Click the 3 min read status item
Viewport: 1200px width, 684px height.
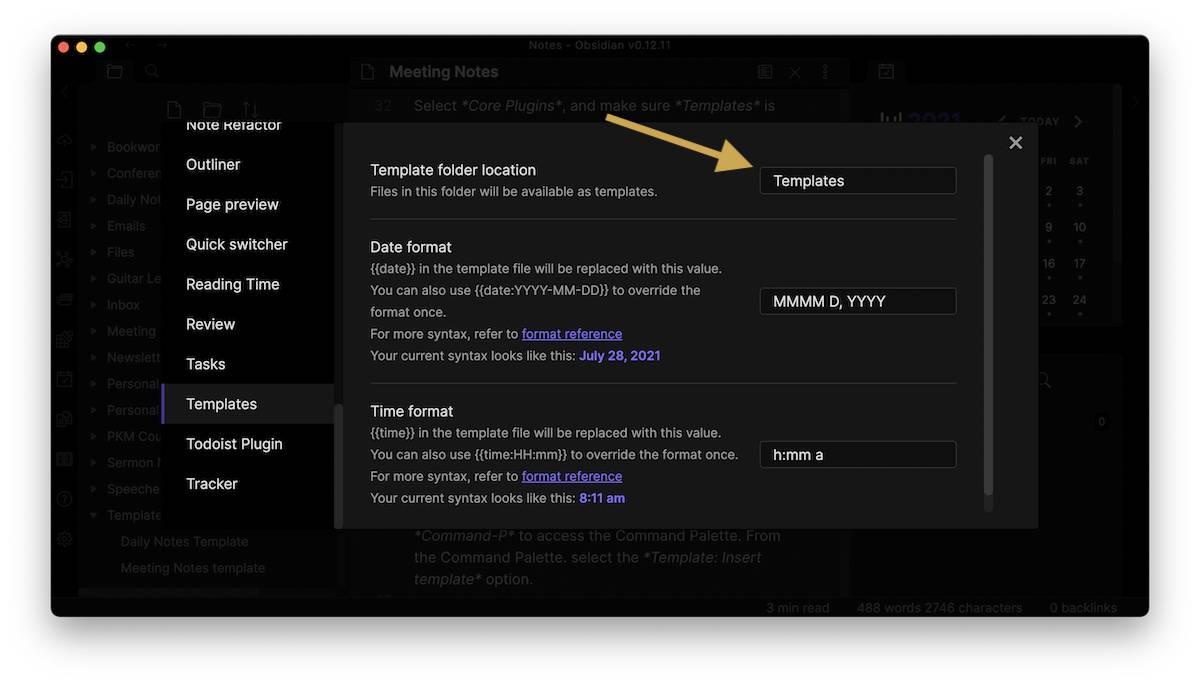(798, 608)
